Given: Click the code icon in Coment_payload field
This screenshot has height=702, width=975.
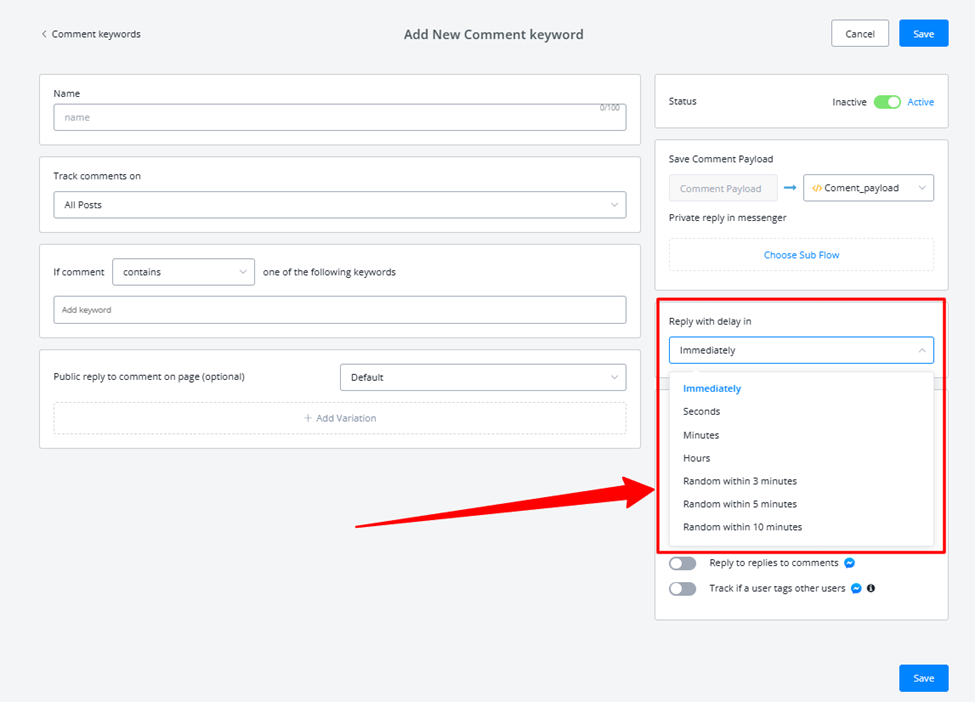Looking at the screenshot, I should 817,188.
